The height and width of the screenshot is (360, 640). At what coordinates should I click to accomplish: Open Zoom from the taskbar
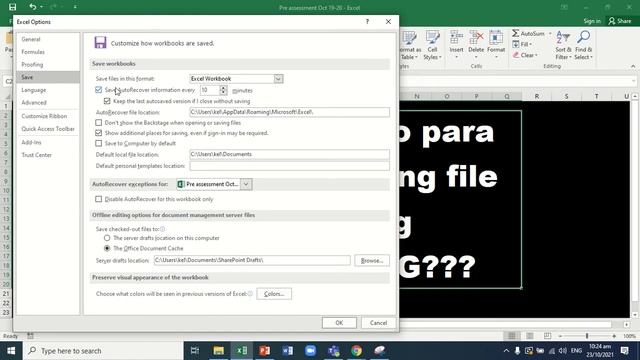click(x=311, y=351)
